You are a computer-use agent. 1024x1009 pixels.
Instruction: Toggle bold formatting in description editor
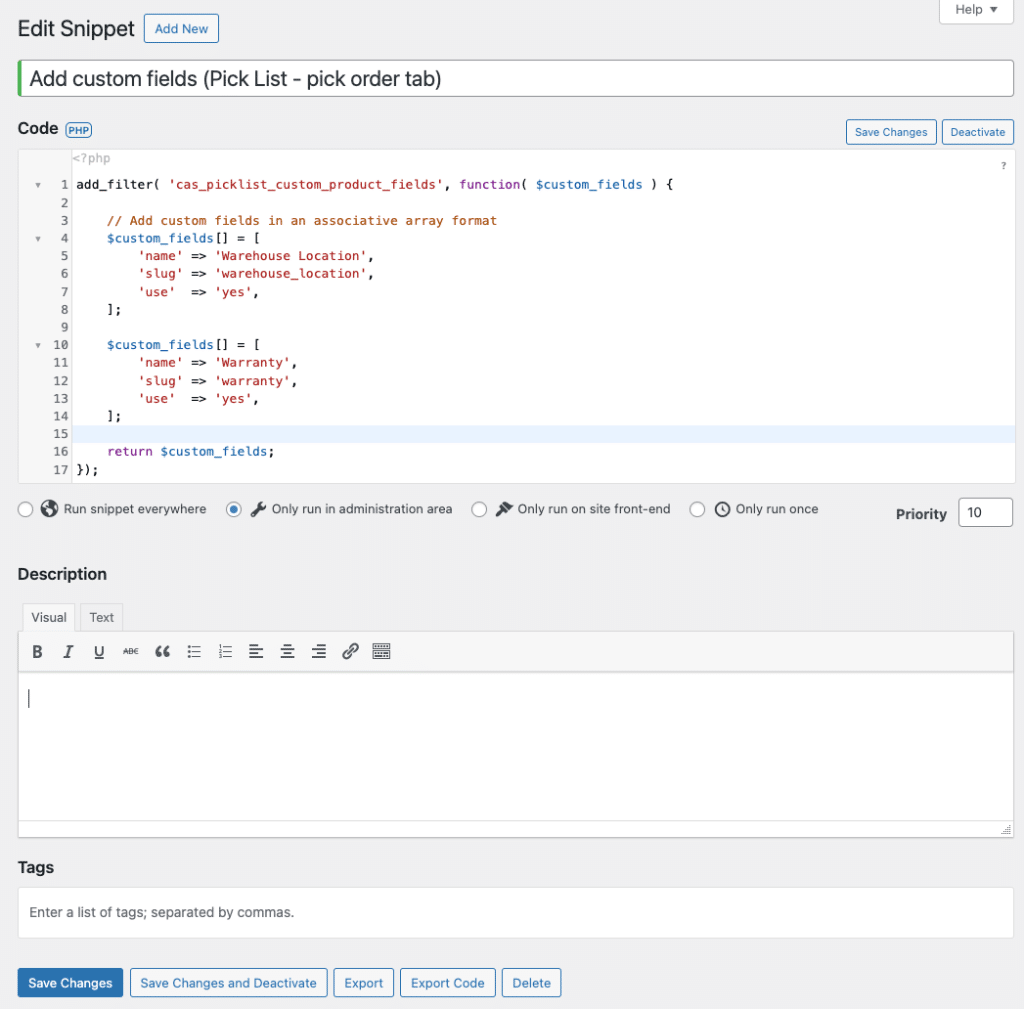pyautogui.click(x=37, y=652)
